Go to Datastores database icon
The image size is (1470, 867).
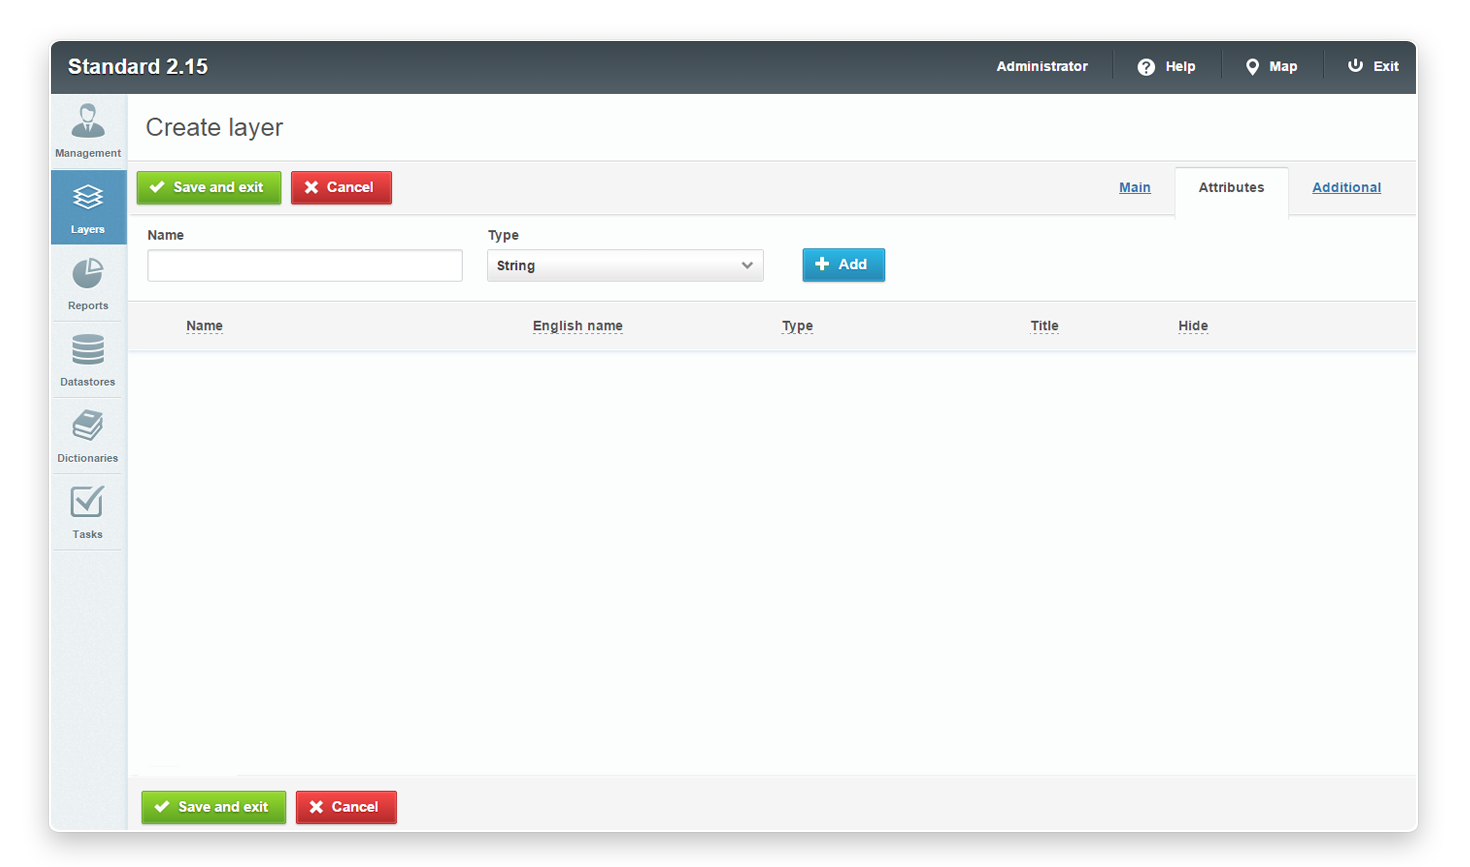[x=88, y=350]
